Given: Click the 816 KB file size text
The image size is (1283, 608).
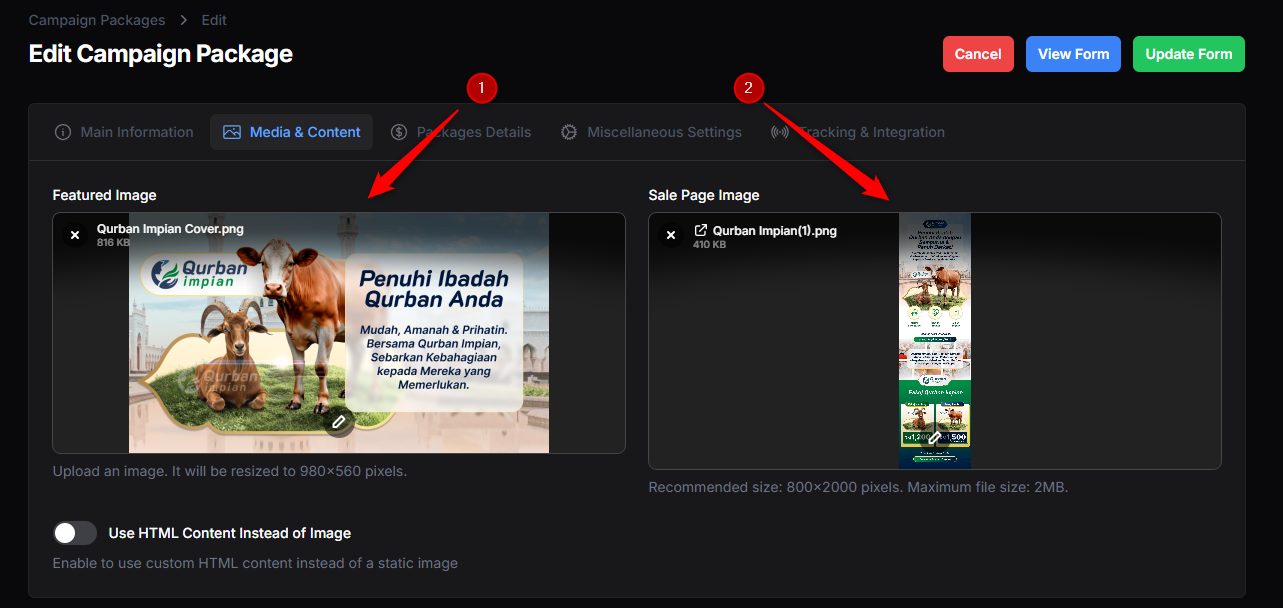Looking at the screenshot, I should 113,243.
